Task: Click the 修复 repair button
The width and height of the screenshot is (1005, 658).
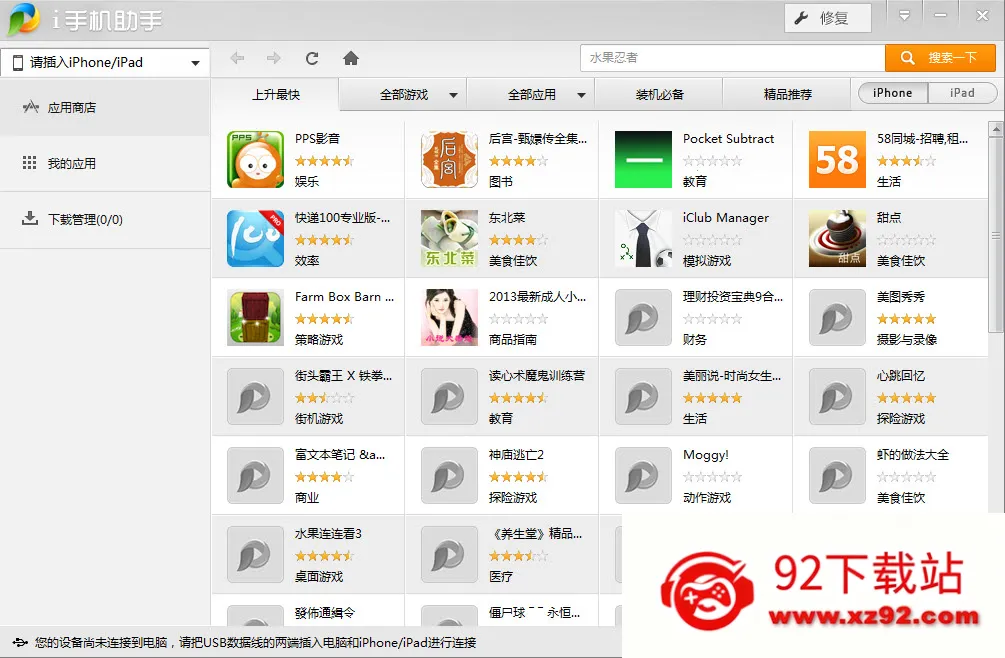Action: click(828, 18)
